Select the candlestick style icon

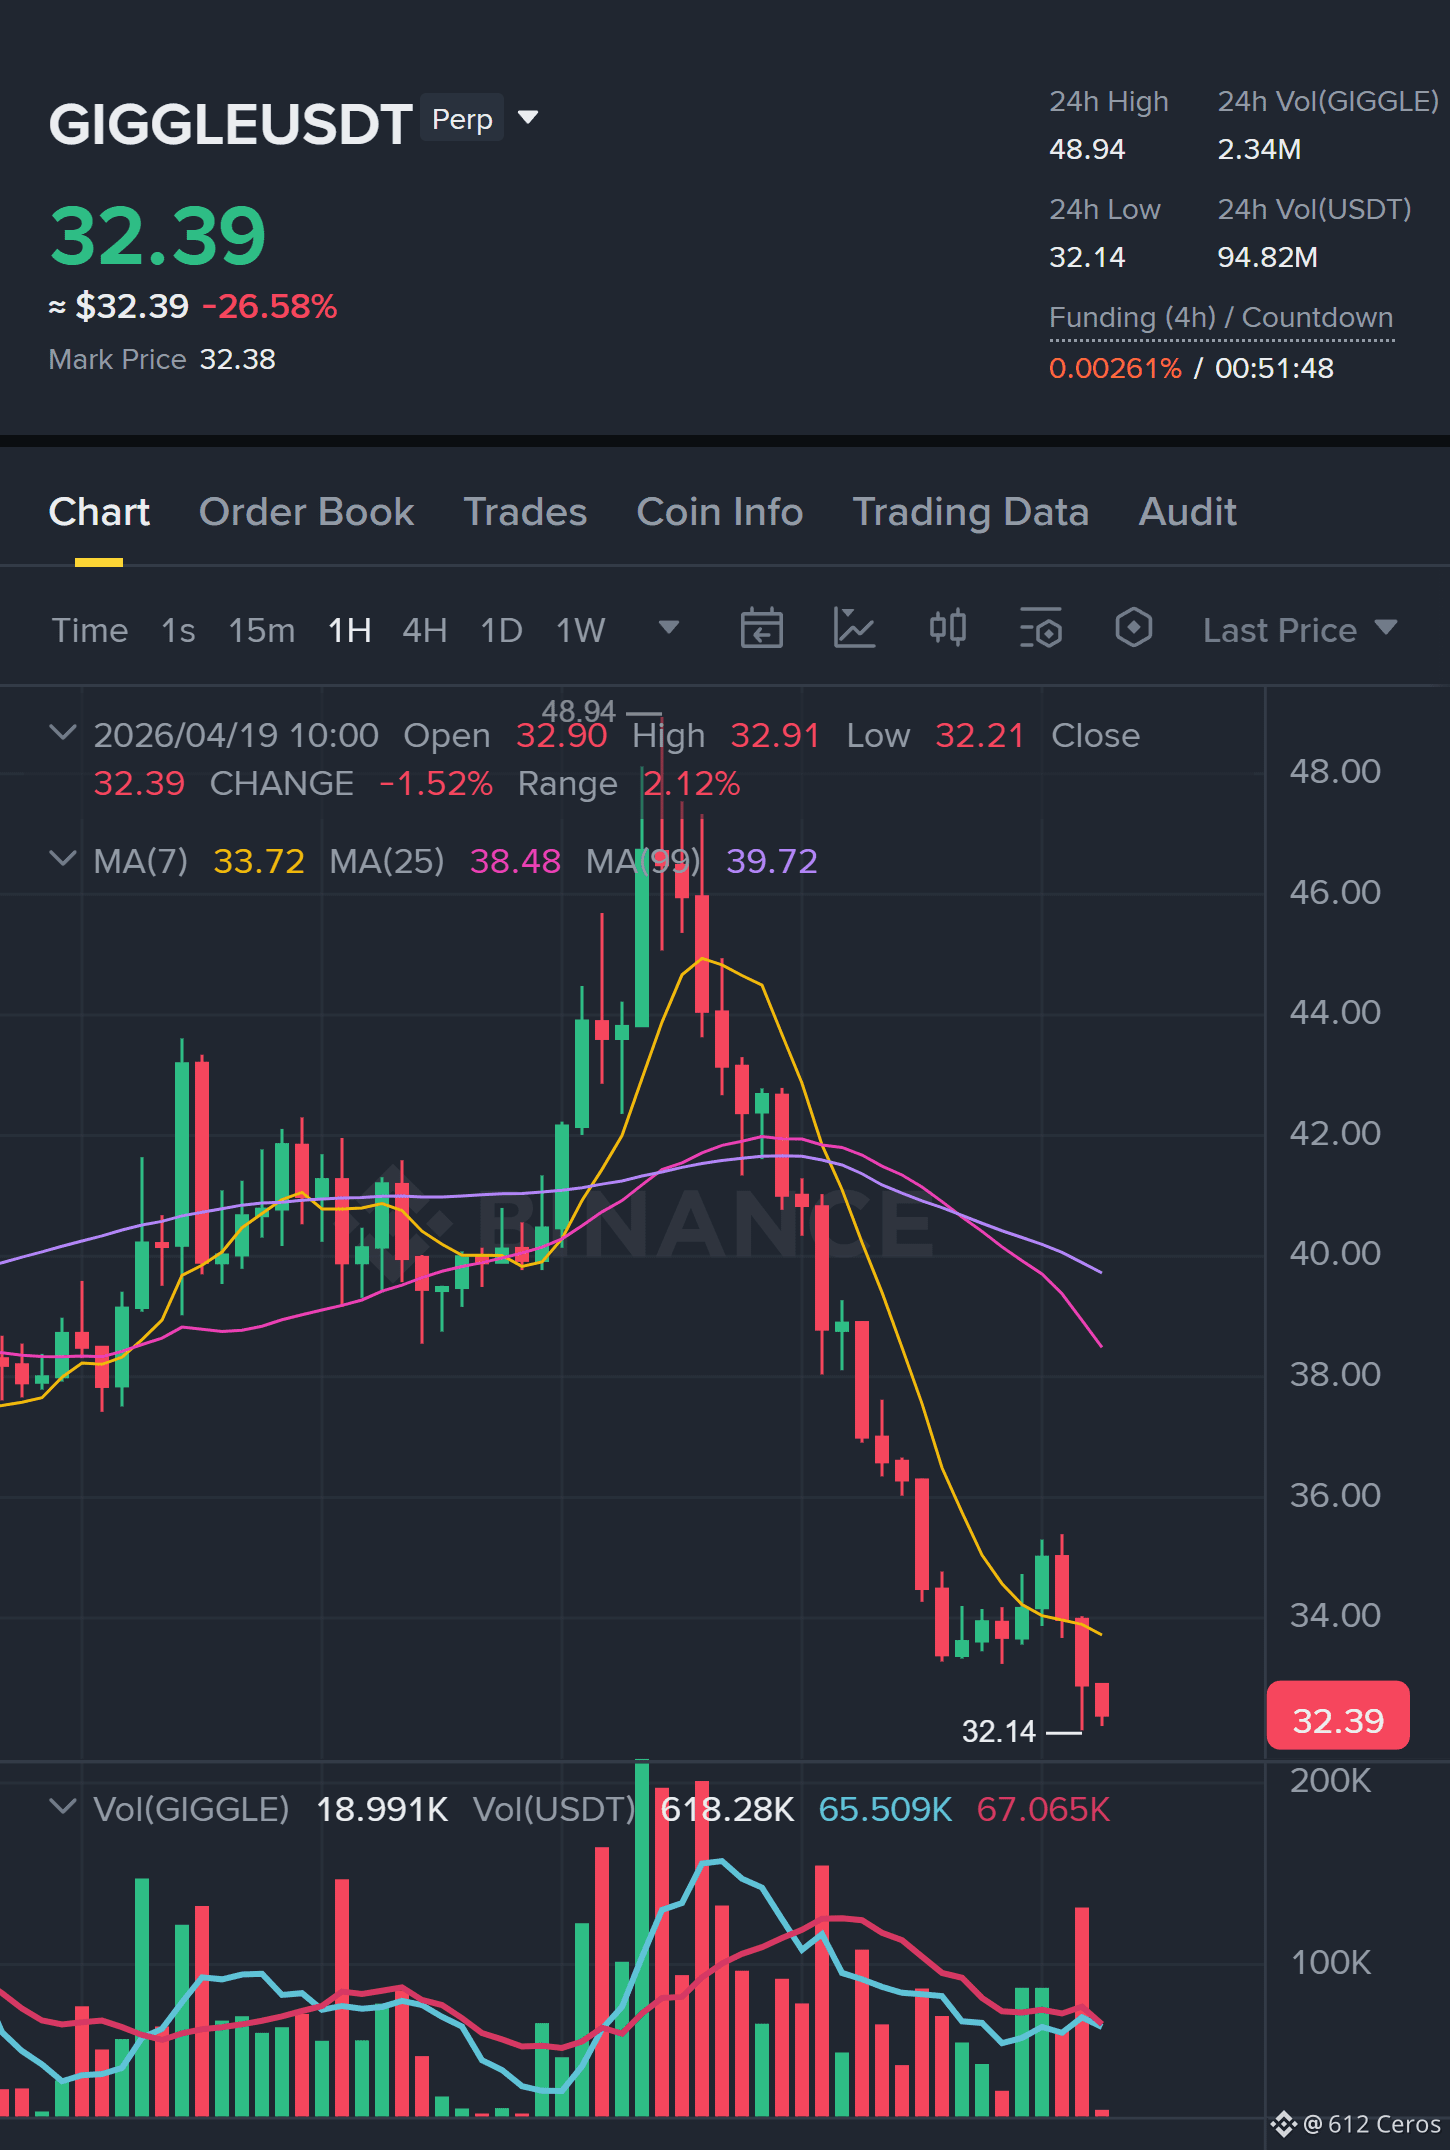pos(947,629)
